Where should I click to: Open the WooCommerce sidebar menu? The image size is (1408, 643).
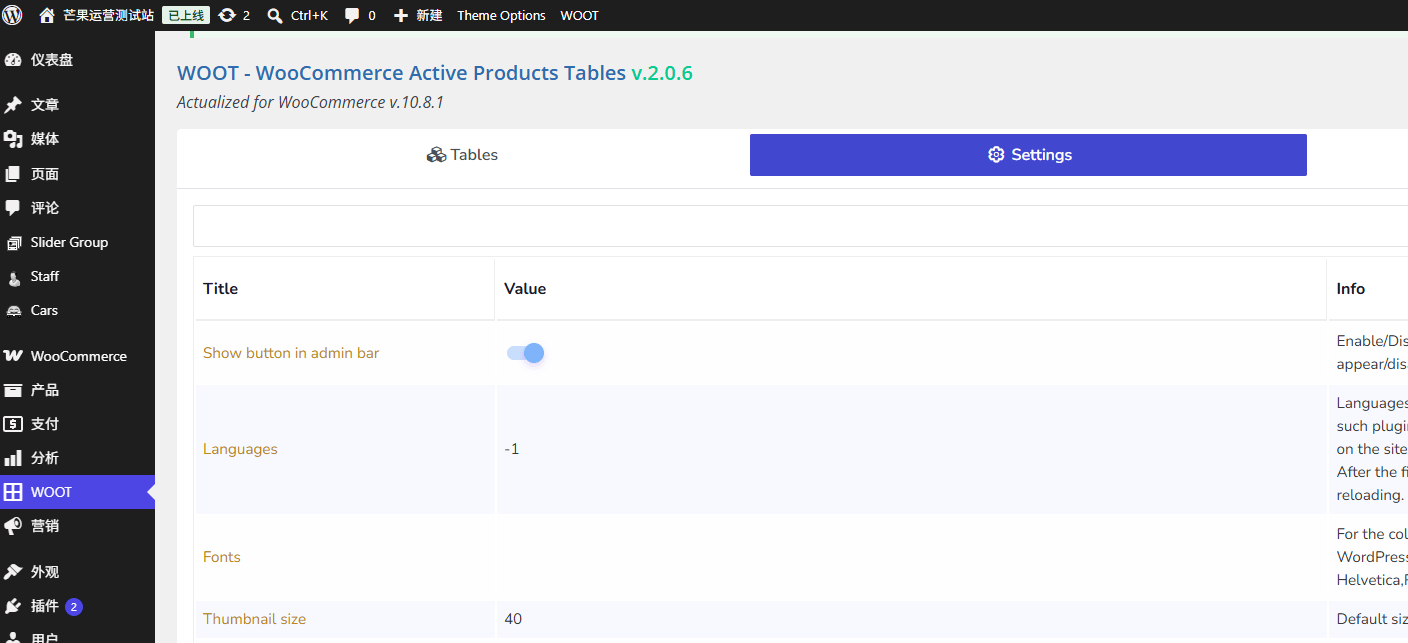(77, 356)
